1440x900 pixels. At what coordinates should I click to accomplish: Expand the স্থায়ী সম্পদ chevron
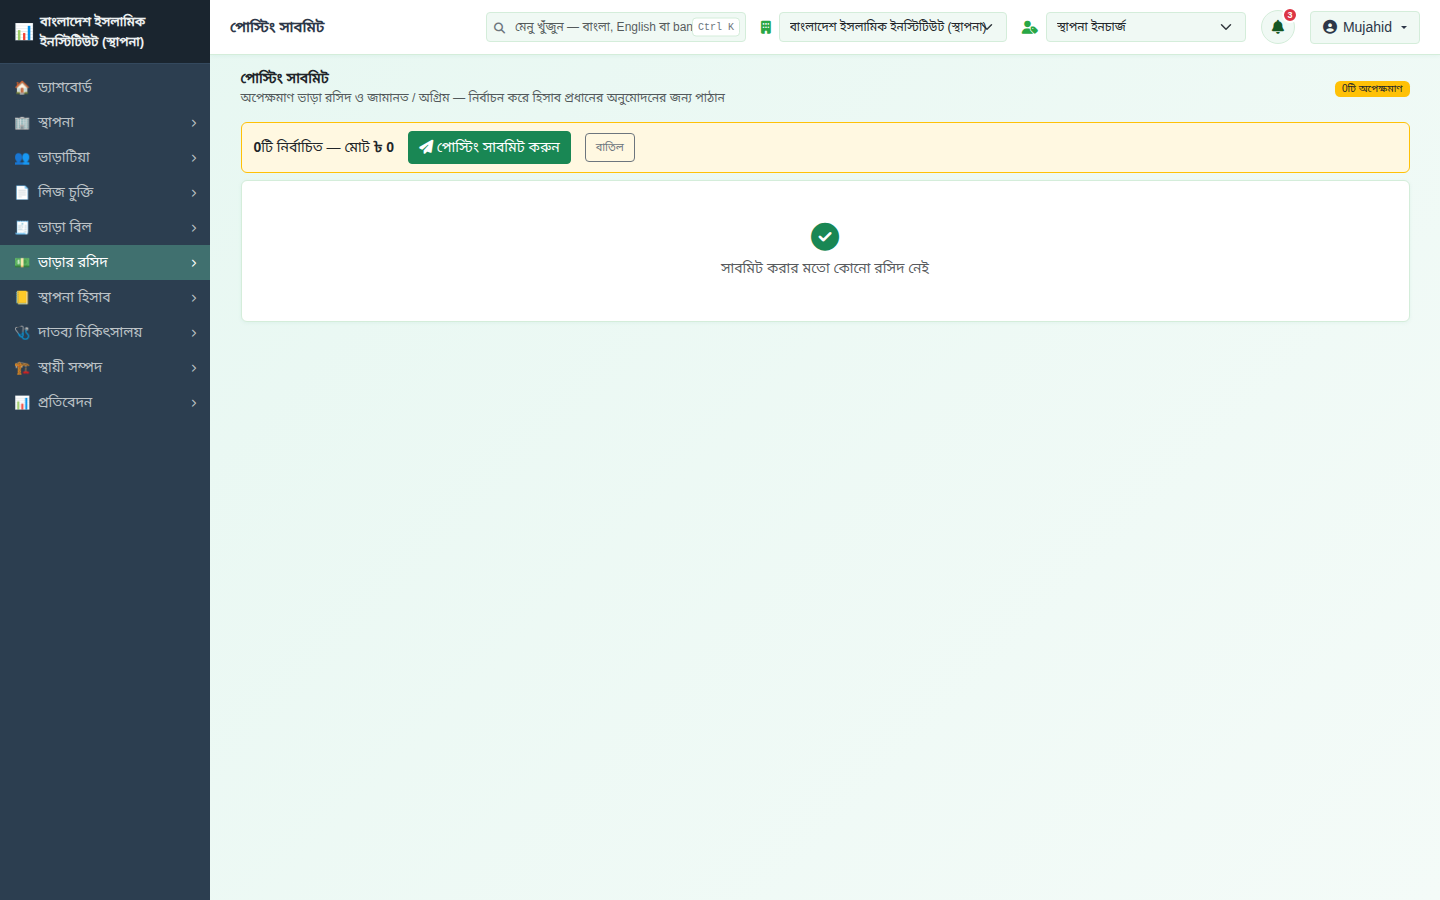[x=194, y=368]
